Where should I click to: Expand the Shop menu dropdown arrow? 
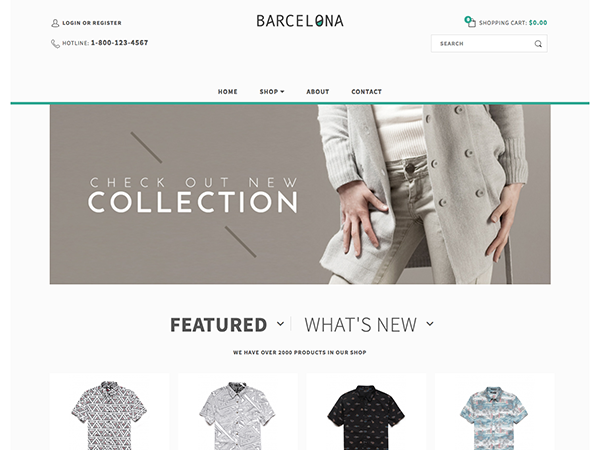pos(282,92)
